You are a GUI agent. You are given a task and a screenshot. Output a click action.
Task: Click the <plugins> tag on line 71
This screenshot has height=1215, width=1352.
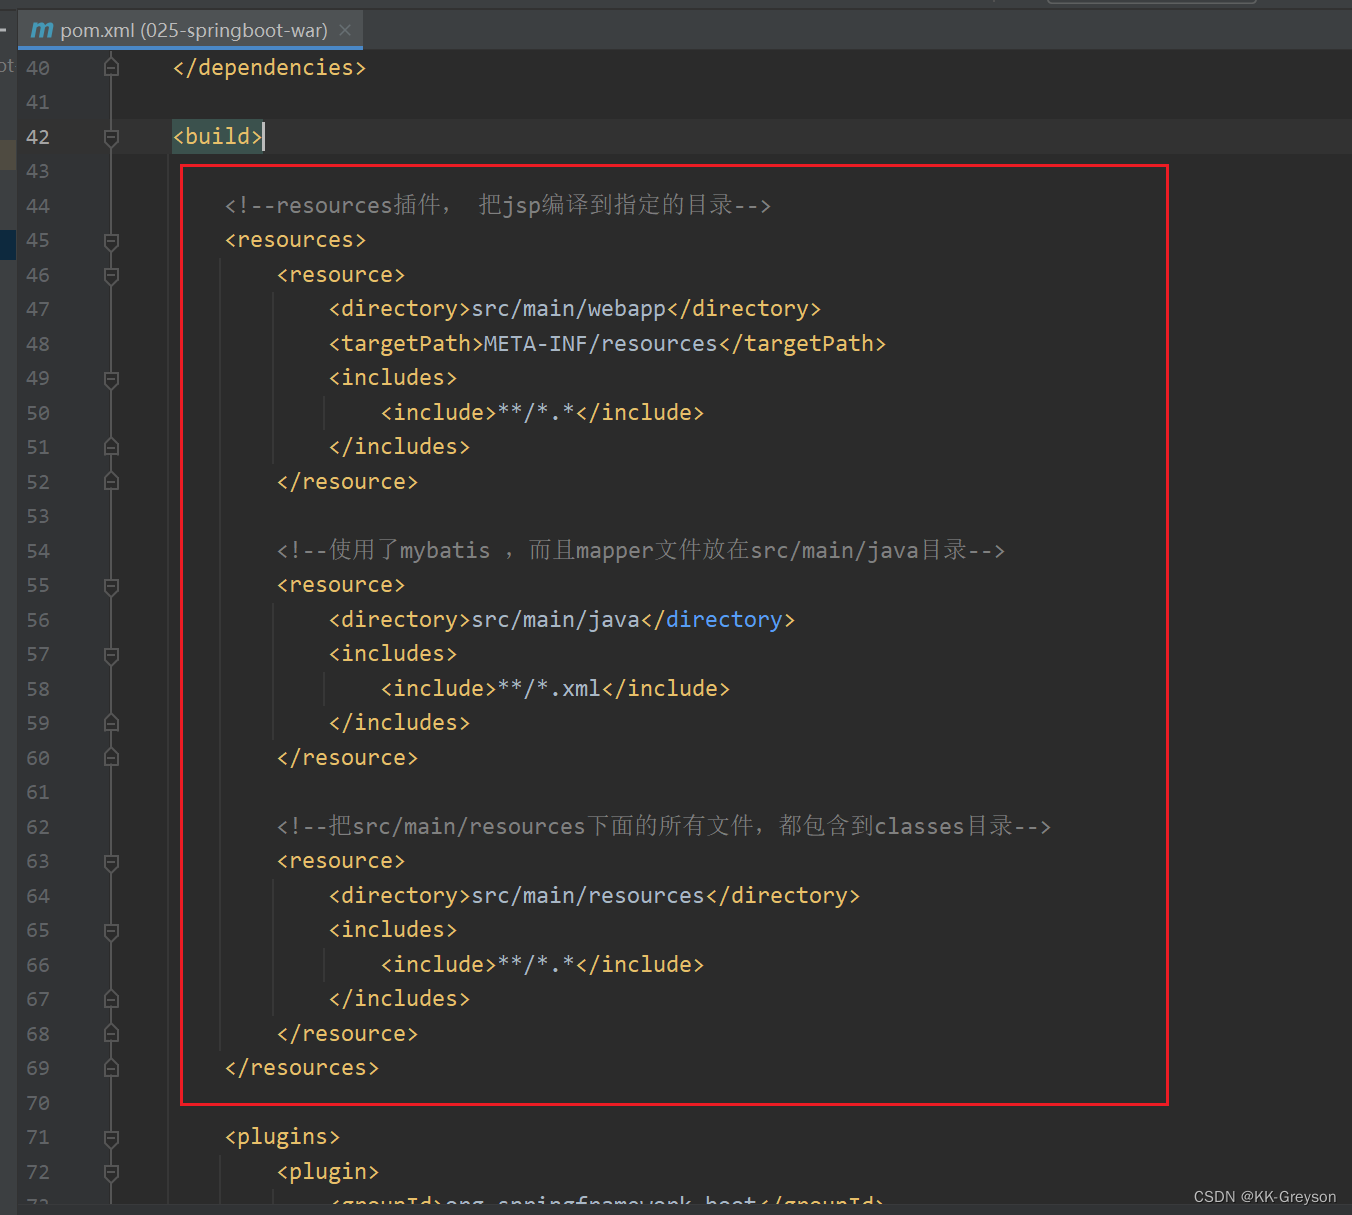(282, 1137)
